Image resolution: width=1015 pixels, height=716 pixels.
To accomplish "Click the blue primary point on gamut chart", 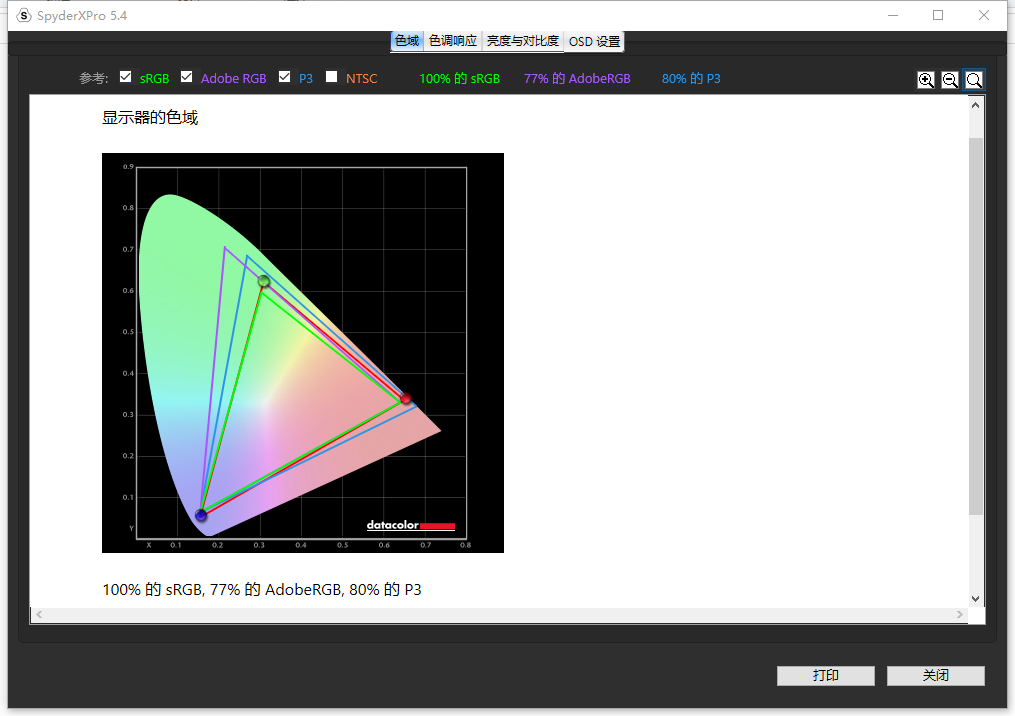I will (201, 515).
